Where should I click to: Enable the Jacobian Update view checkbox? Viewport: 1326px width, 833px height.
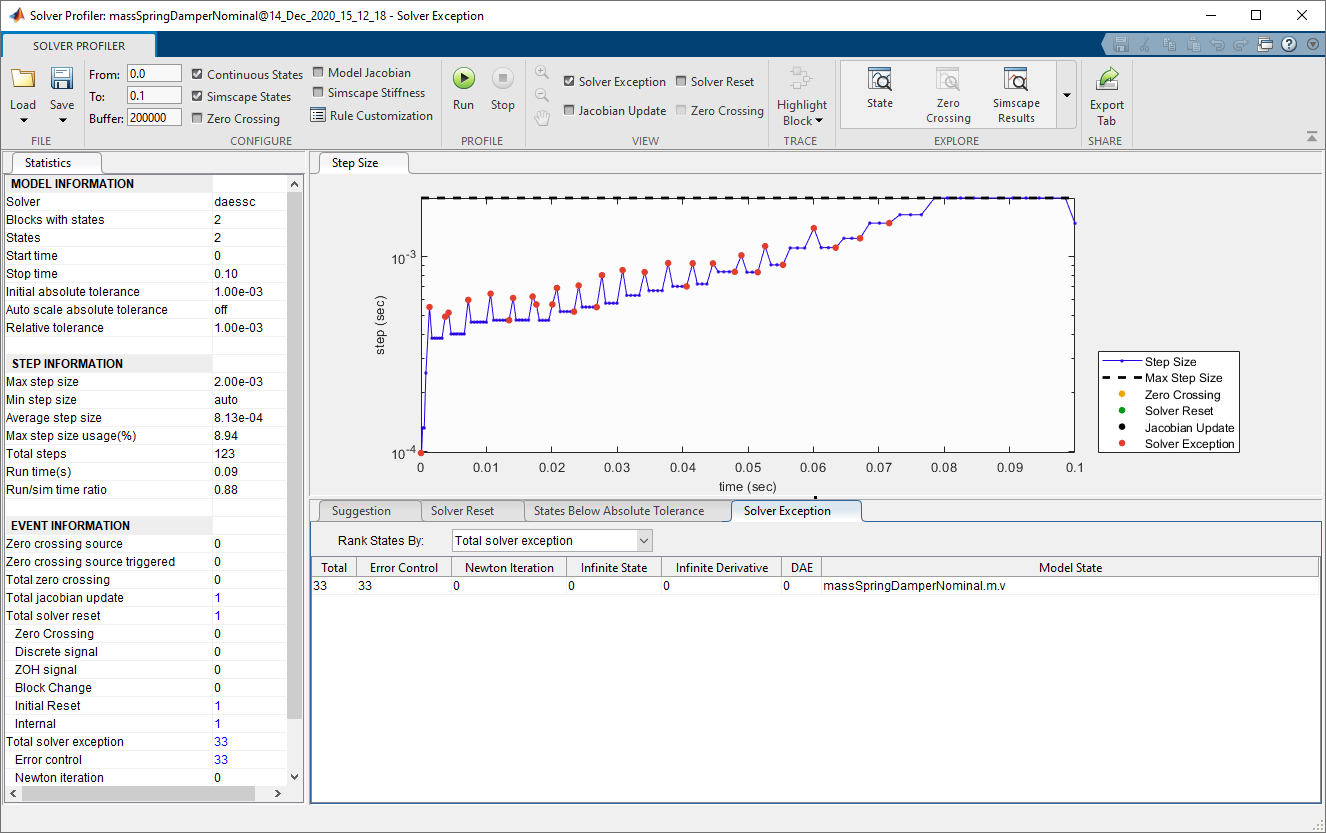[x=569, y=111]
